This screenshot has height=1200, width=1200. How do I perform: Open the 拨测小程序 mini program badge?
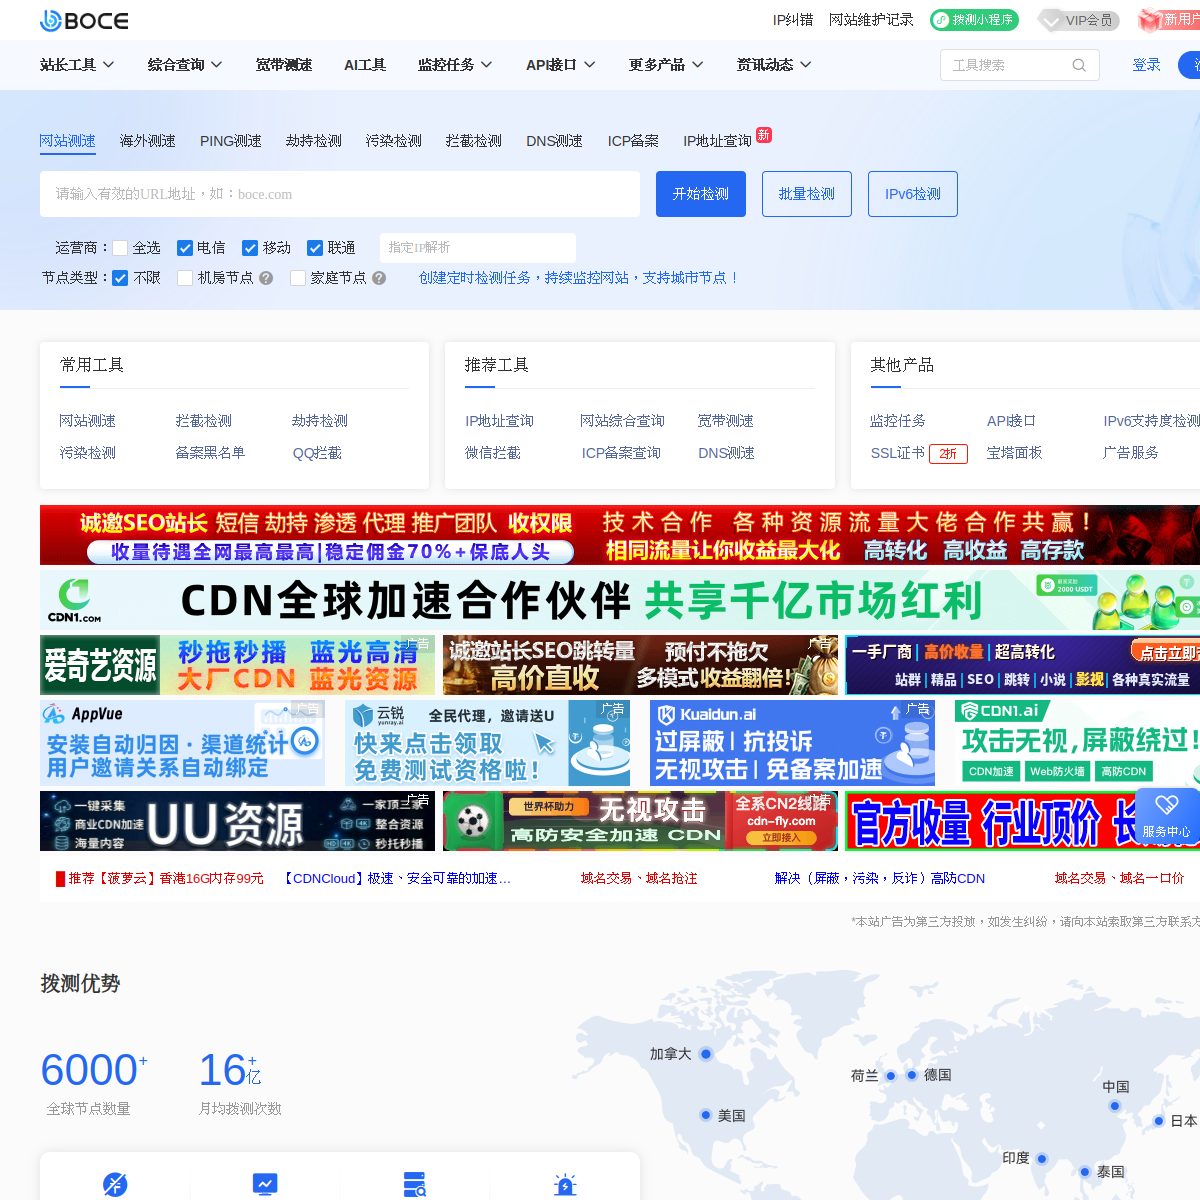[974, 20]
